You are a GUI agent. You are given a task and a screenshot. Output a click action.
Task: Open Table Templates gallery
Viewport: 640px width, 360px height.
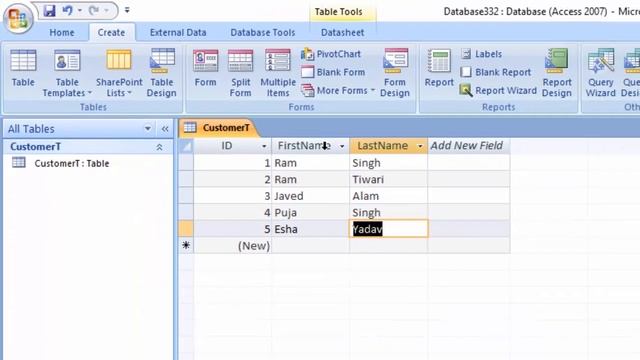pyautogui.click(x=67, y=73)
